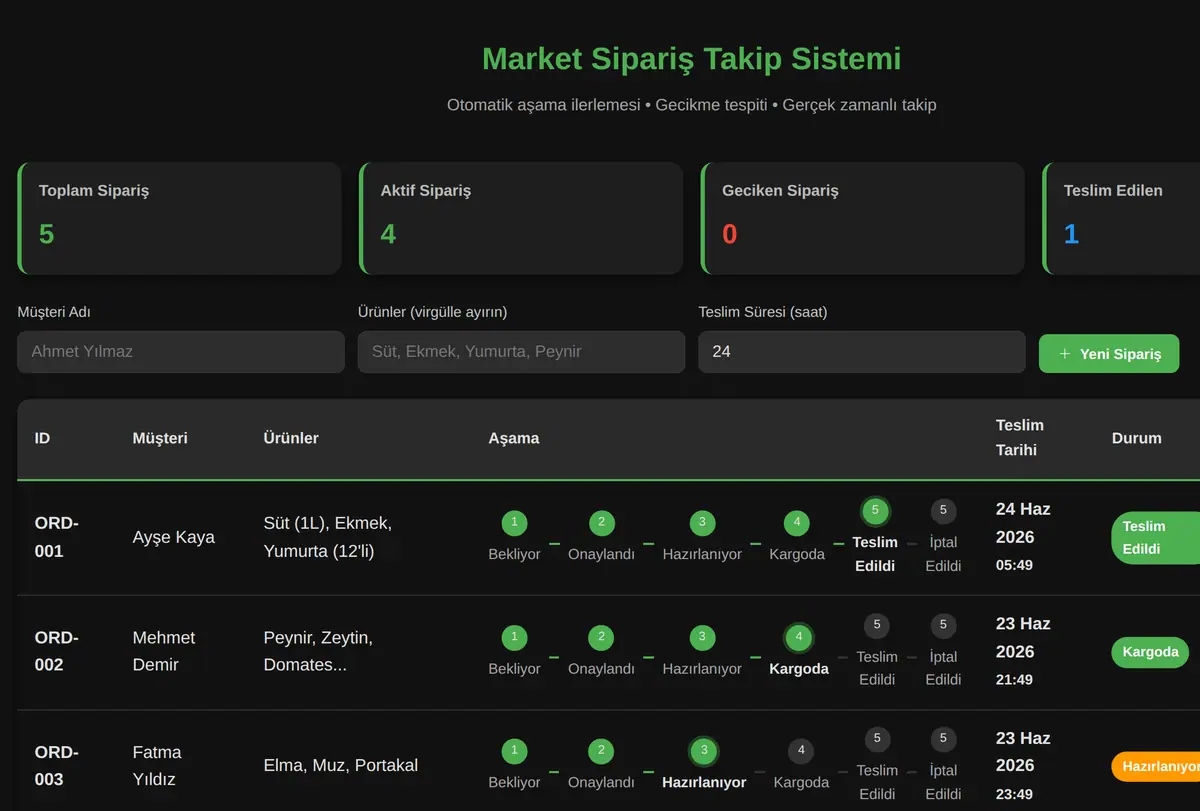Click step 4 Kargoda circle for ORD-001

point(797,523)
